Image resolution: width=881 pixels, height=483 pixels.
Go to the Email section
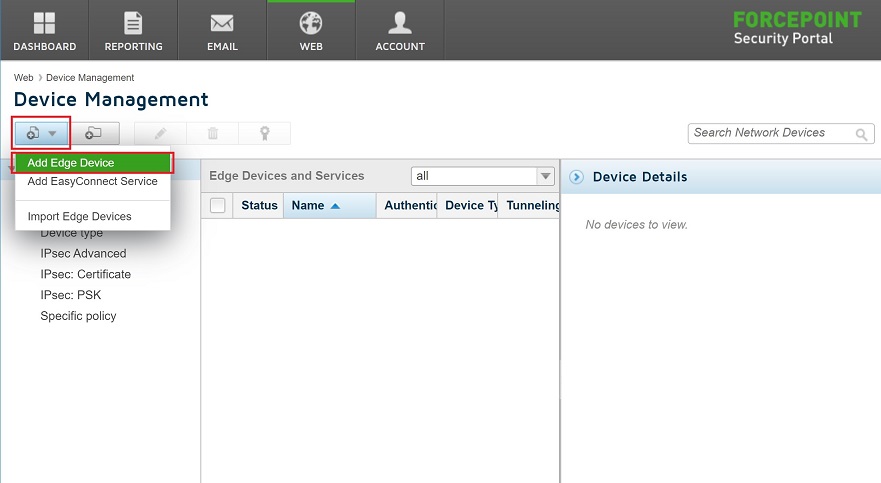click(222, 31)
